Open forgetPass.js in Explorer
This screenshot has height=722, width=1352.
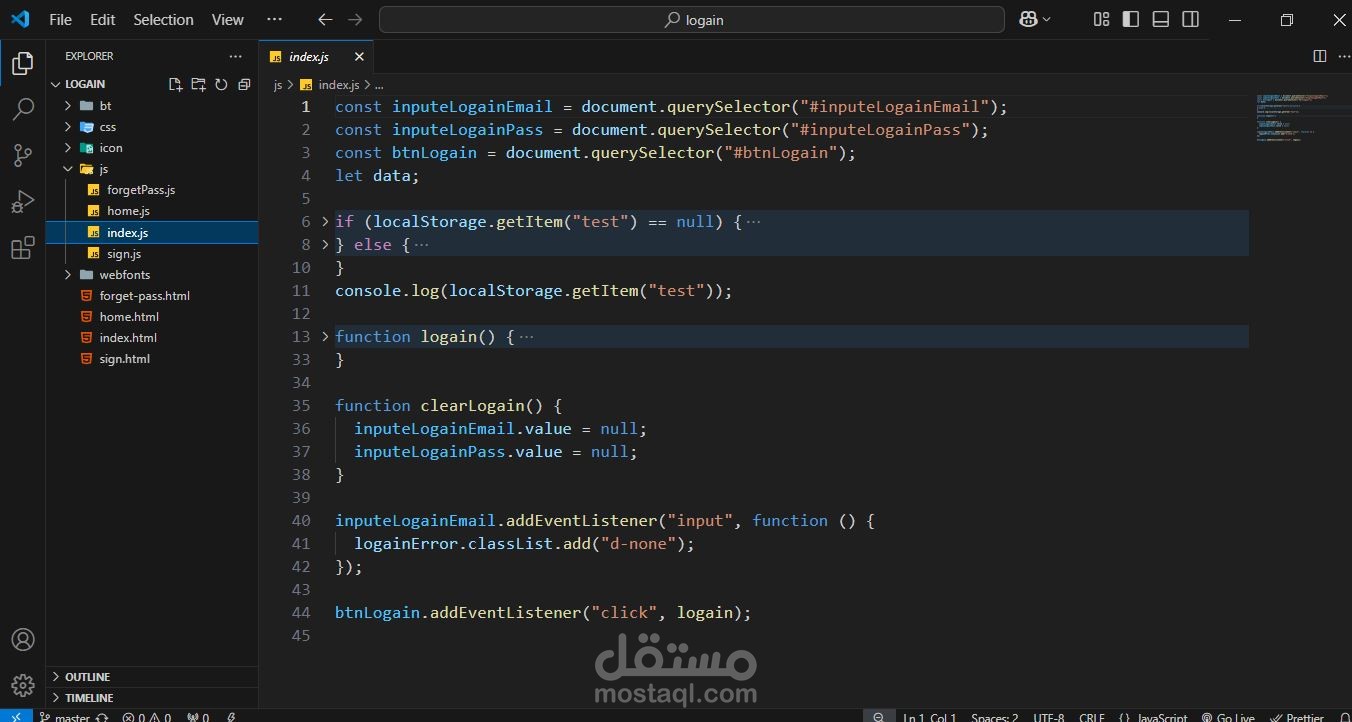pyautogui.click(x=141, y=189)
